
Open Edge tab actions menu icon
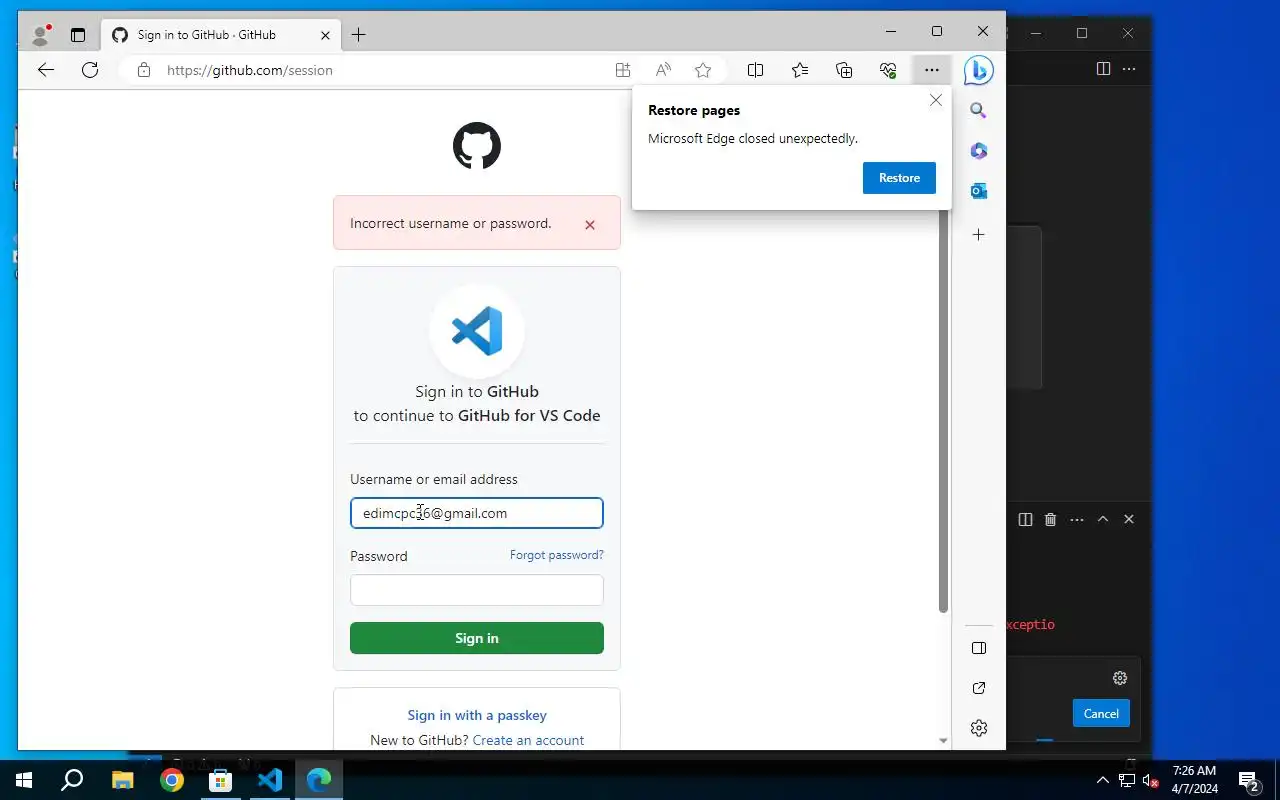[x=78, y=35]
